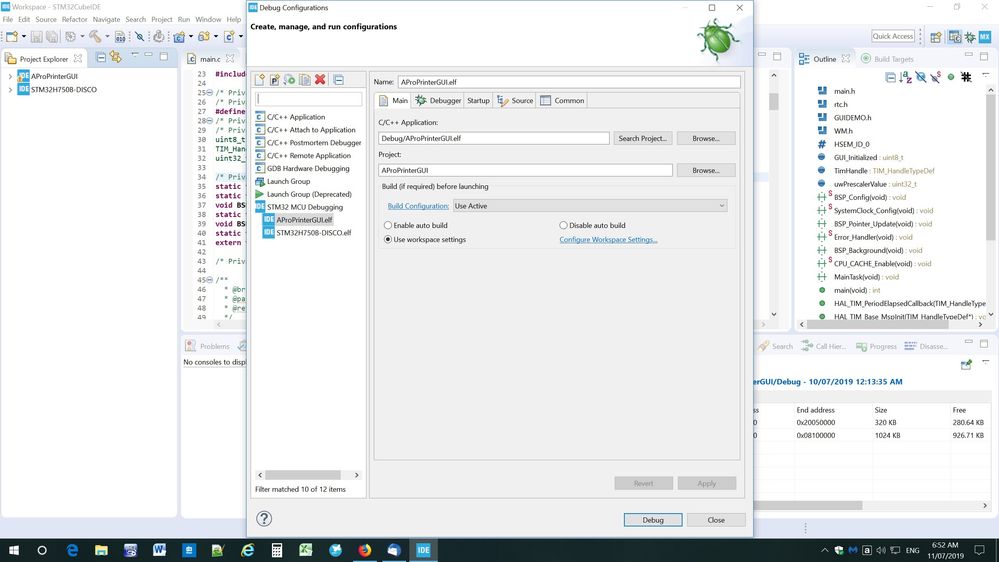The height and width of the screenshot is (562, 999).
Task: Click the hash group icon in Outline
Action: [x=966, y=77]
